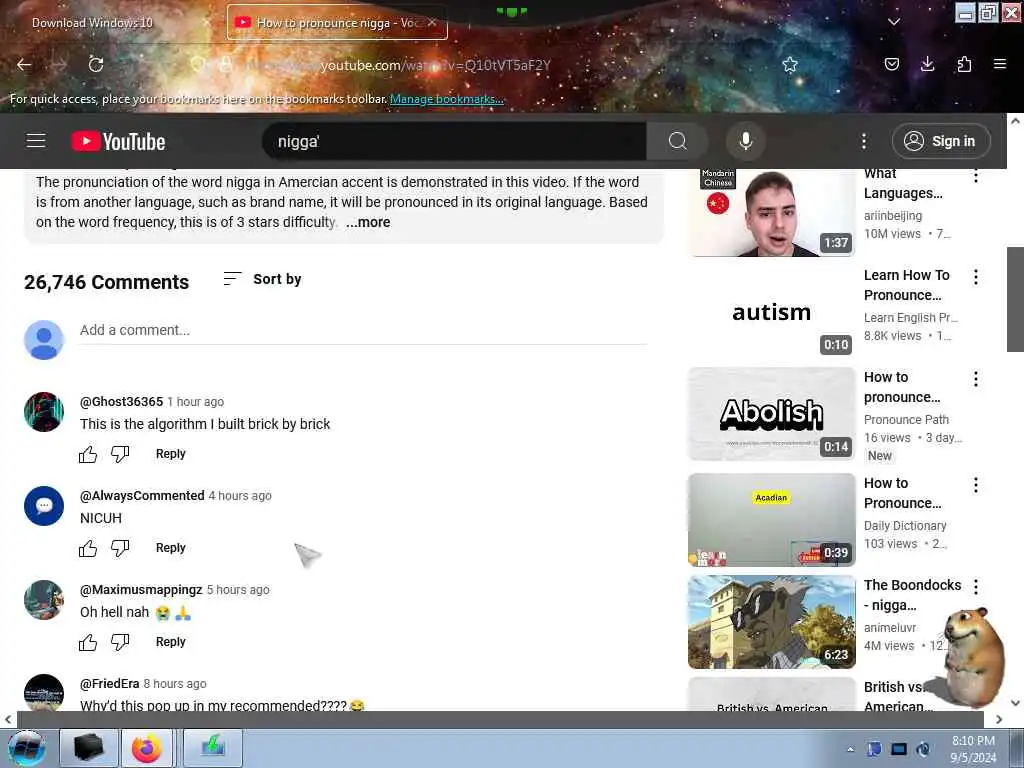1024x768 pixels.
Task: Bookmark this page with star icon
Action: [x=790, y=64]
